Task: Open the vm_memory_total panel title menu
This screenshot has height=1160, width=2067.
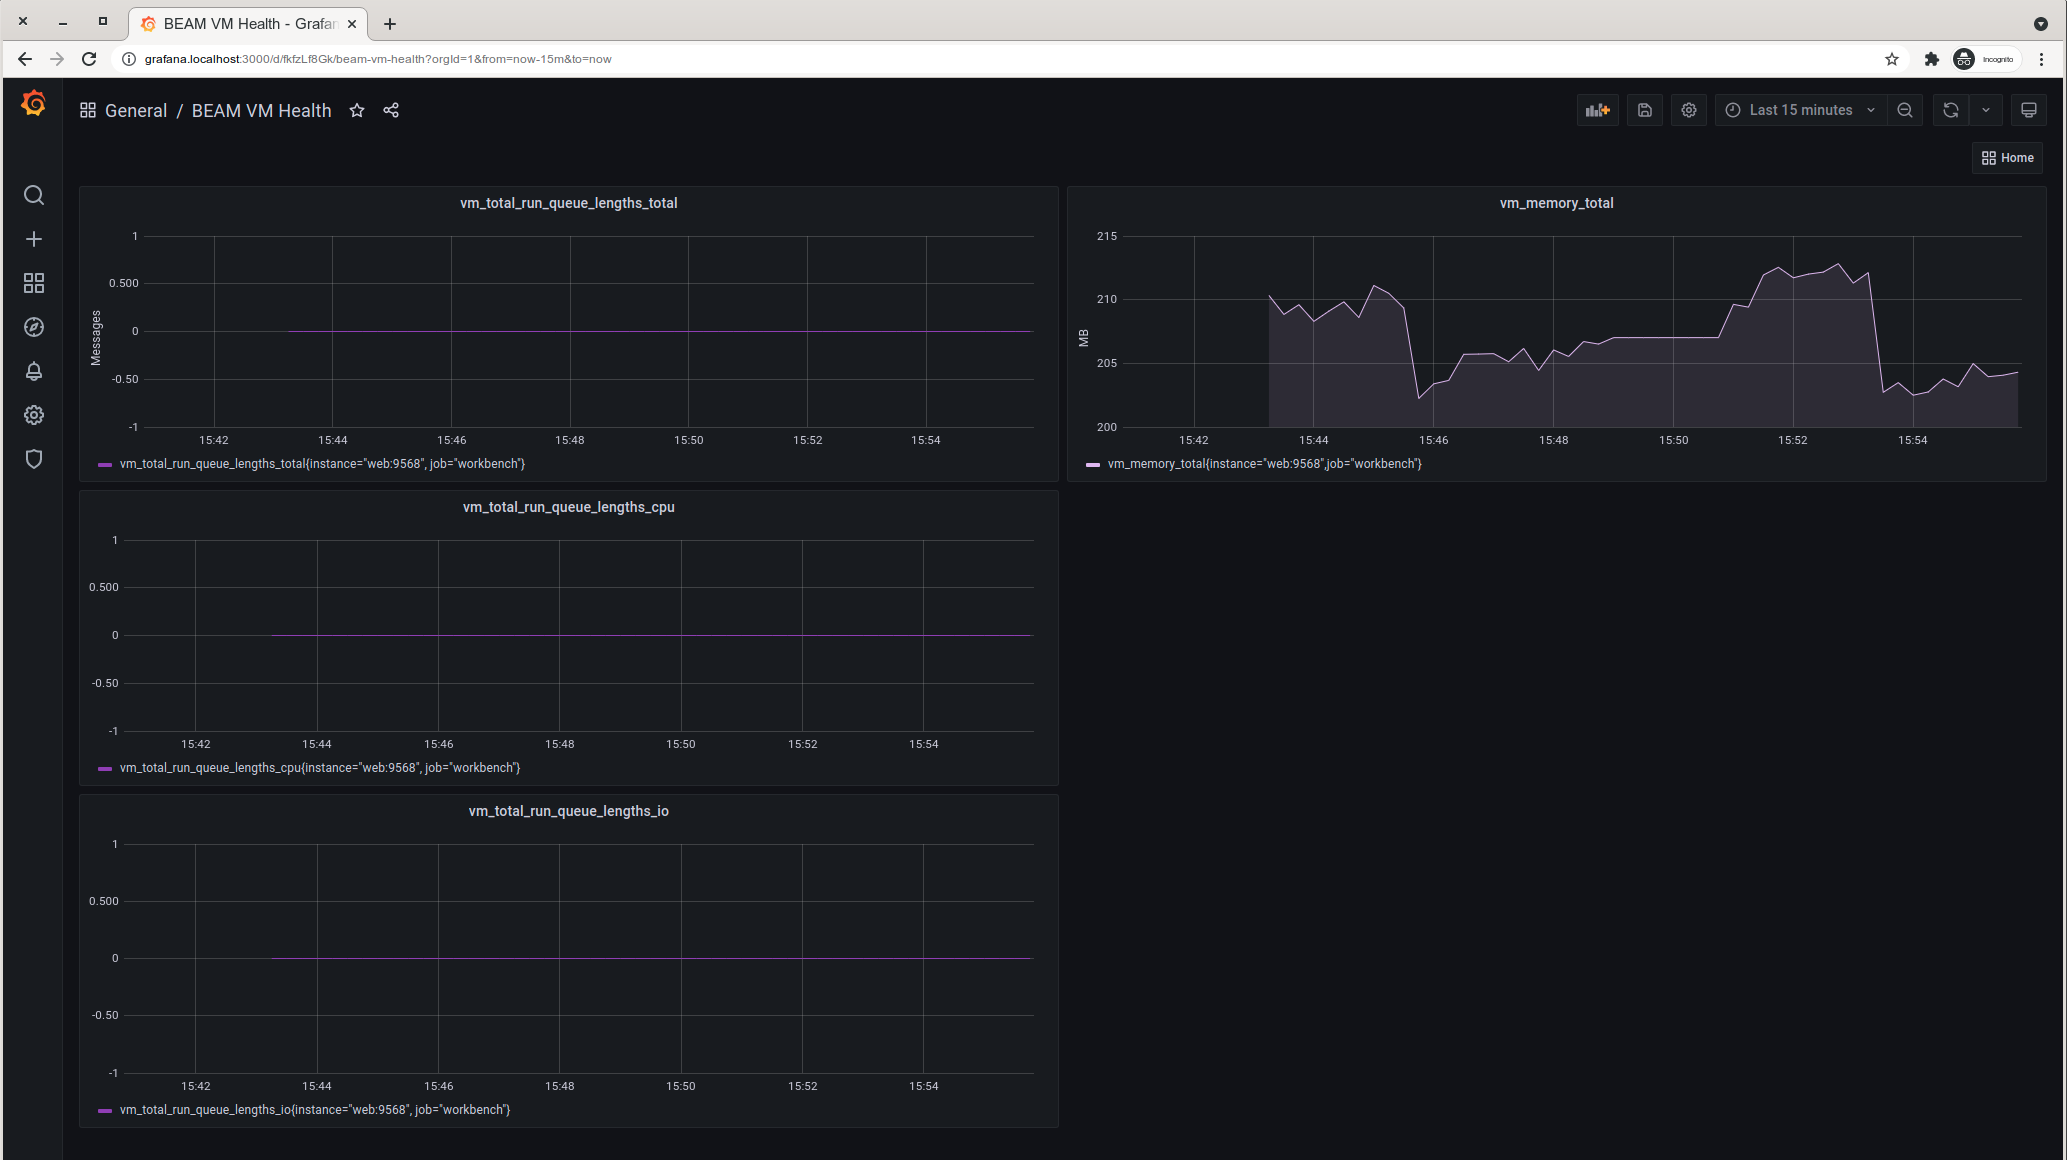Action: point(1556,203)
